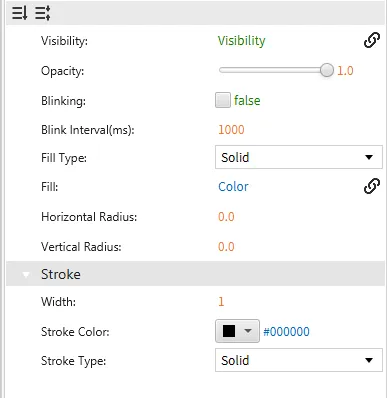The image size is (387, 398).
Task: Click the Opacity slider handle
Action: tap(327, 70)
